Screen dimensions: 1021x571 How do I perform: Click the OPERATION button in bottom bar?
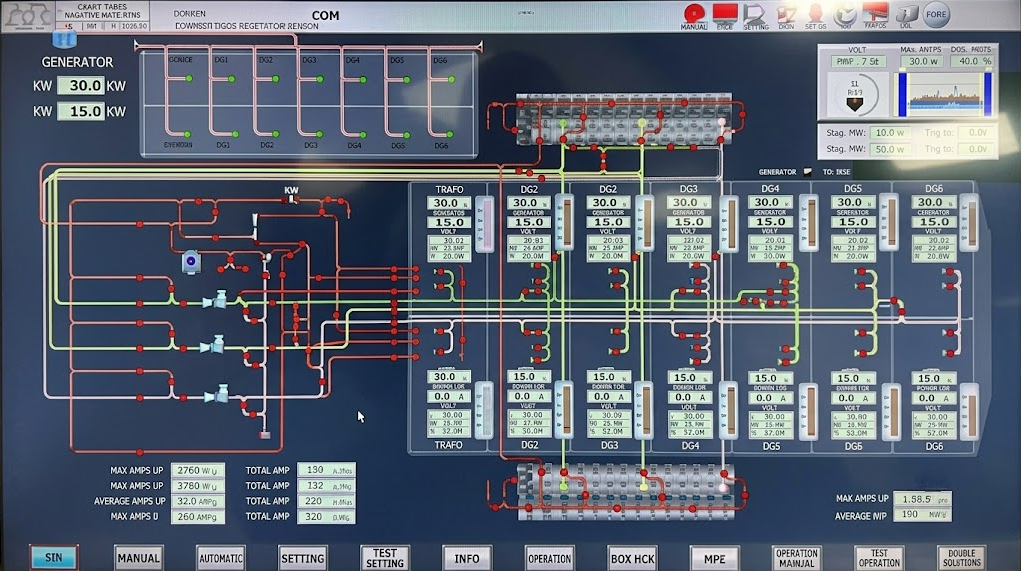(550, 558)
